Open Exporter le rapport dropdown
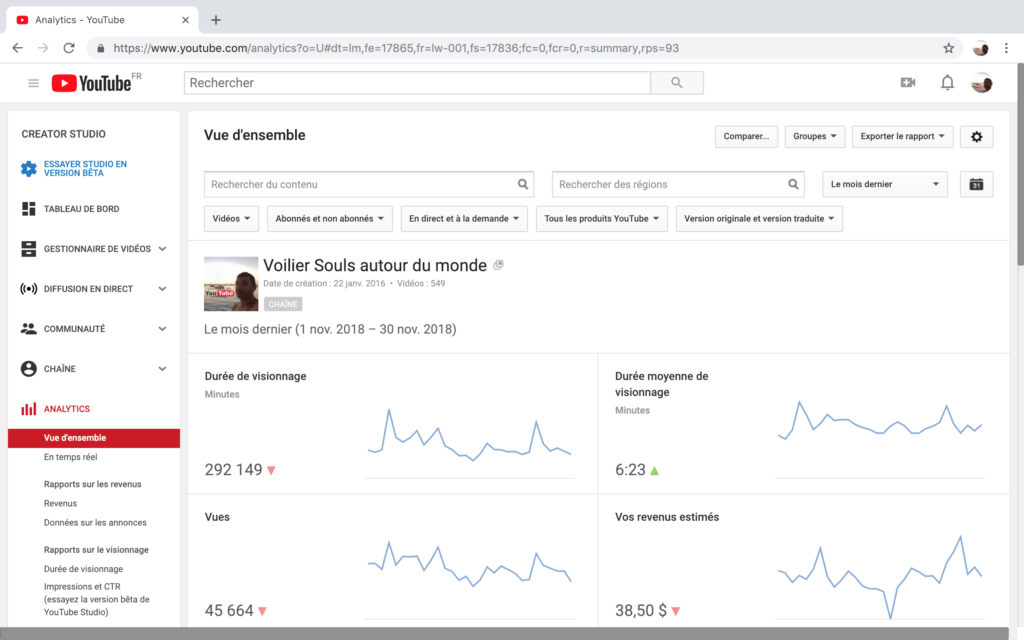Screen dimensions: 1024x640 pos(902,136)
